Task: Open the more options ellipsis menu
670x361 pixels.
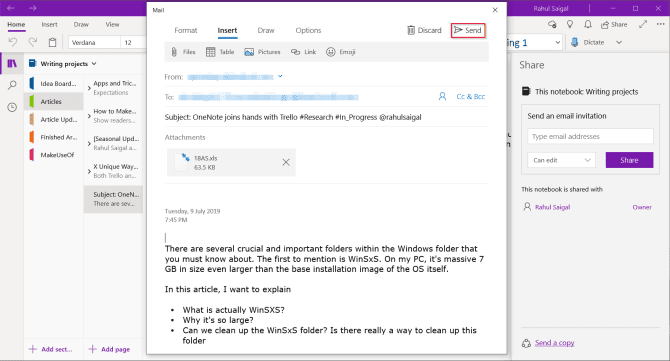Action: 661,25
